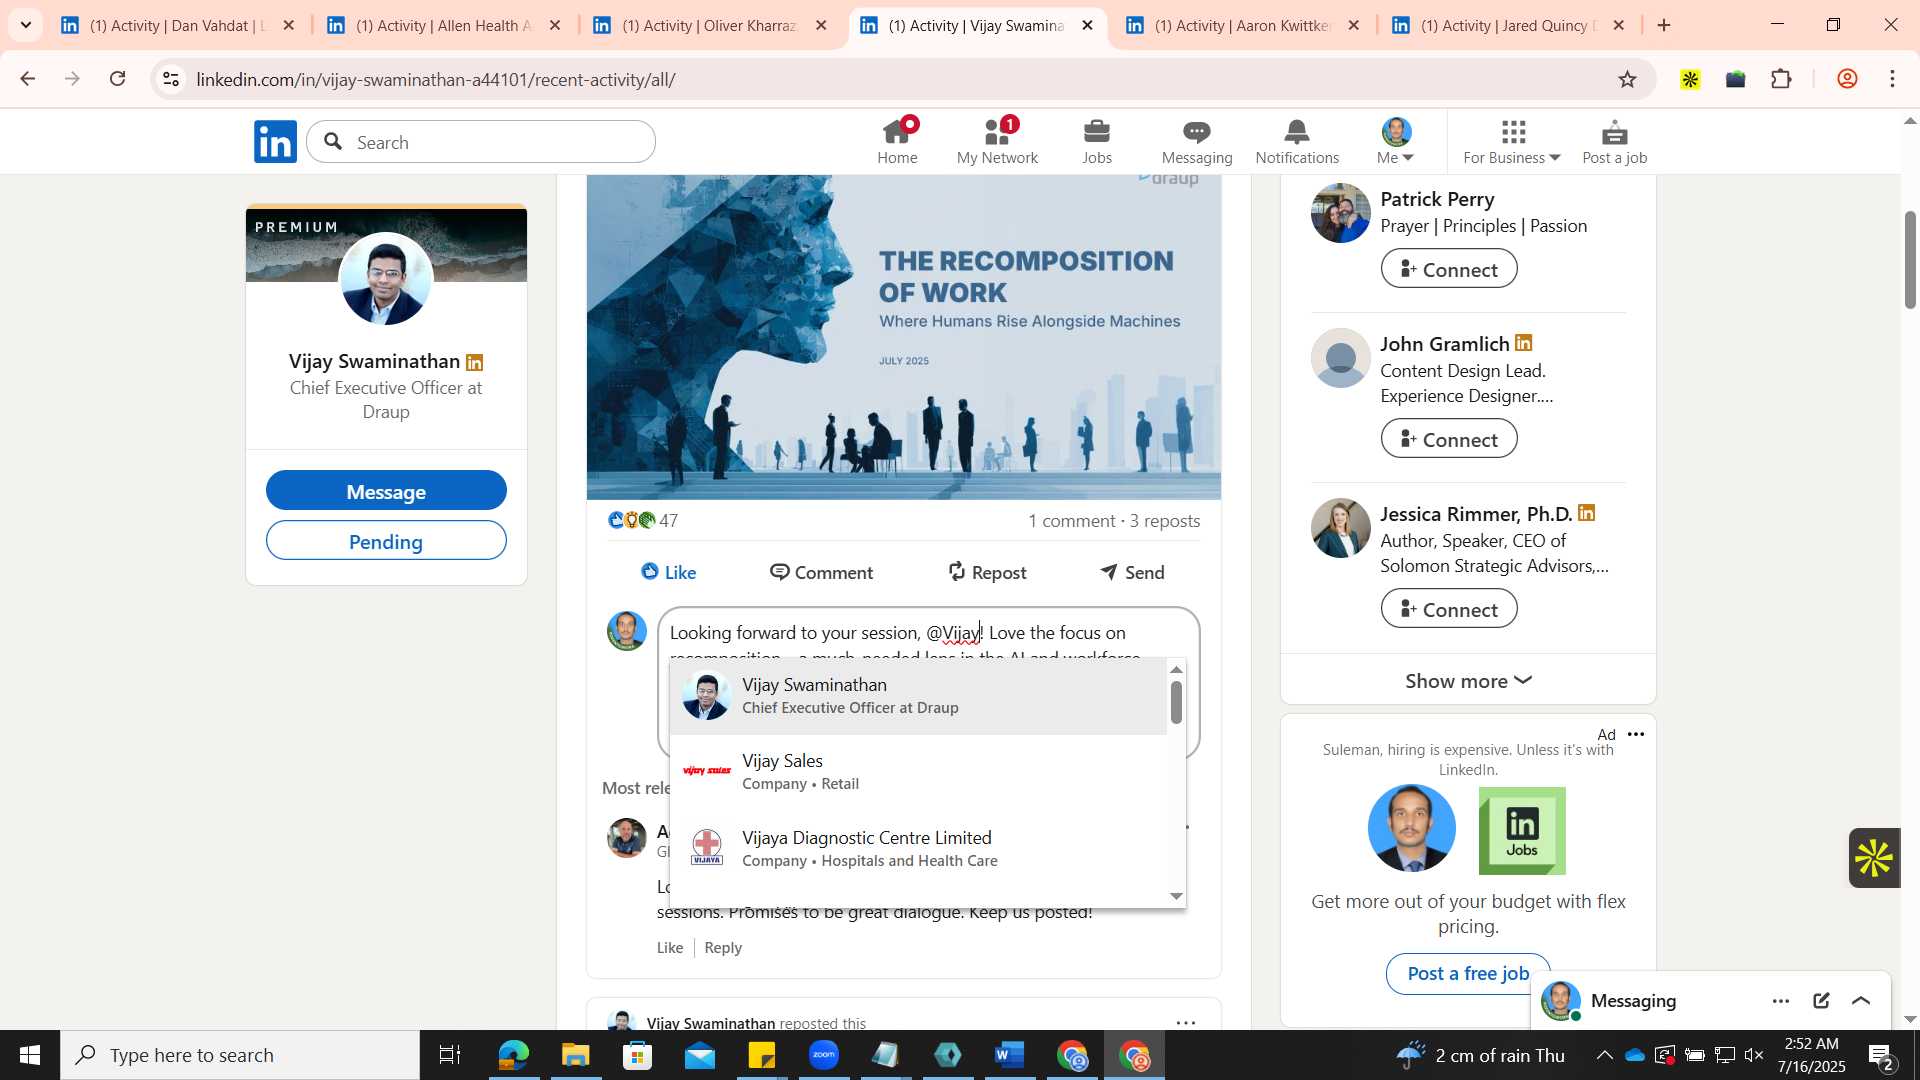
Task: Open reposted post three-dot menu
Action: (1186, 1023)
